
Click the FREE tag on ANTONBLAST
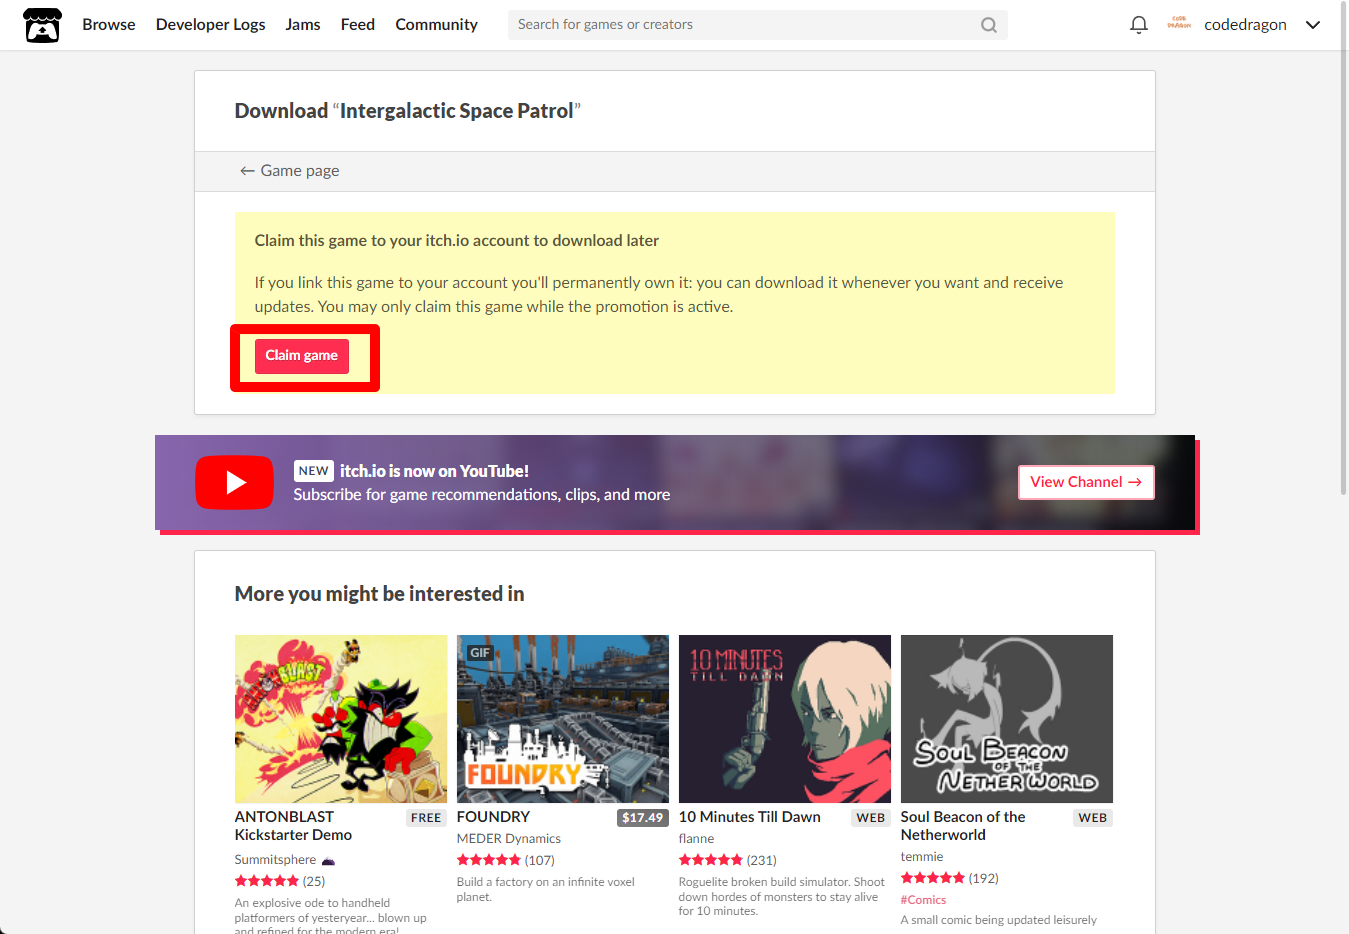426,818
